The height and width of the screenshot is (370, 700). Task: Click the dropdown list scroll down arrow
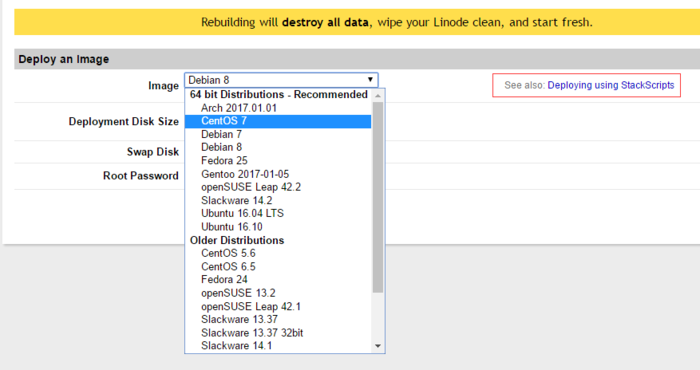pos(378,346)
